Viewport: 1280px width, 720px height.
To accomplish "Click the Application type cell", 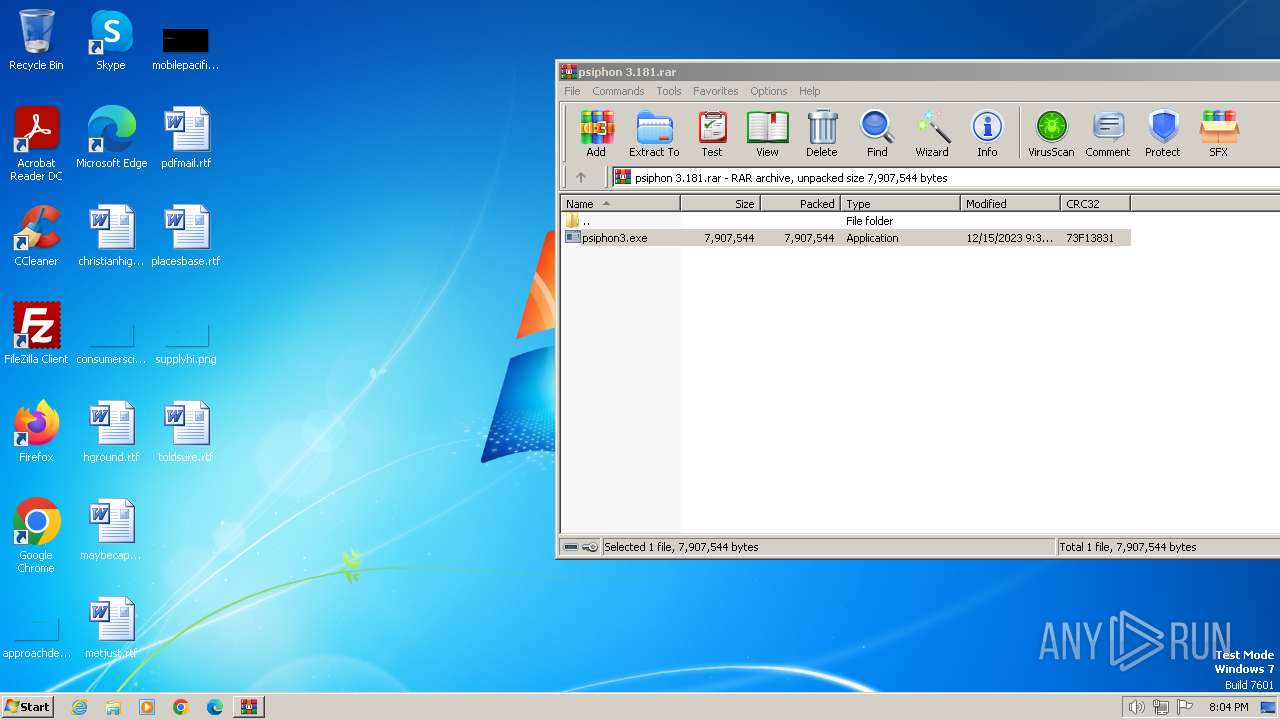I will click(872, 238).
